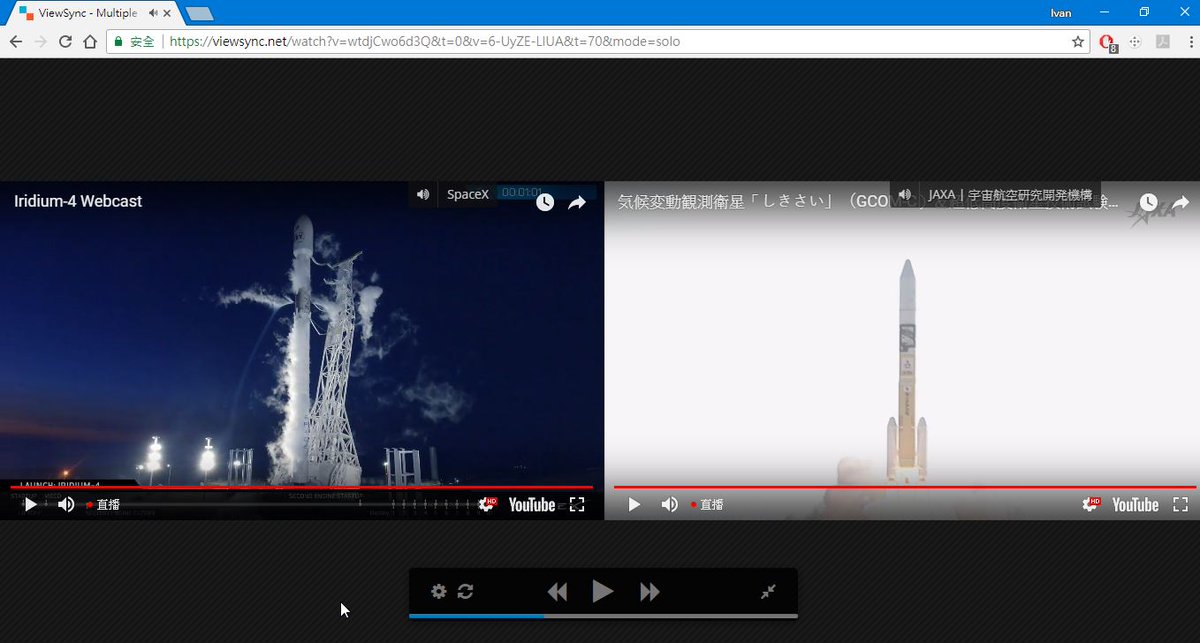The height and width of the screenshot is (643, 1200).
Task: Click the gray extension icon
Action: pos(1163,42)
